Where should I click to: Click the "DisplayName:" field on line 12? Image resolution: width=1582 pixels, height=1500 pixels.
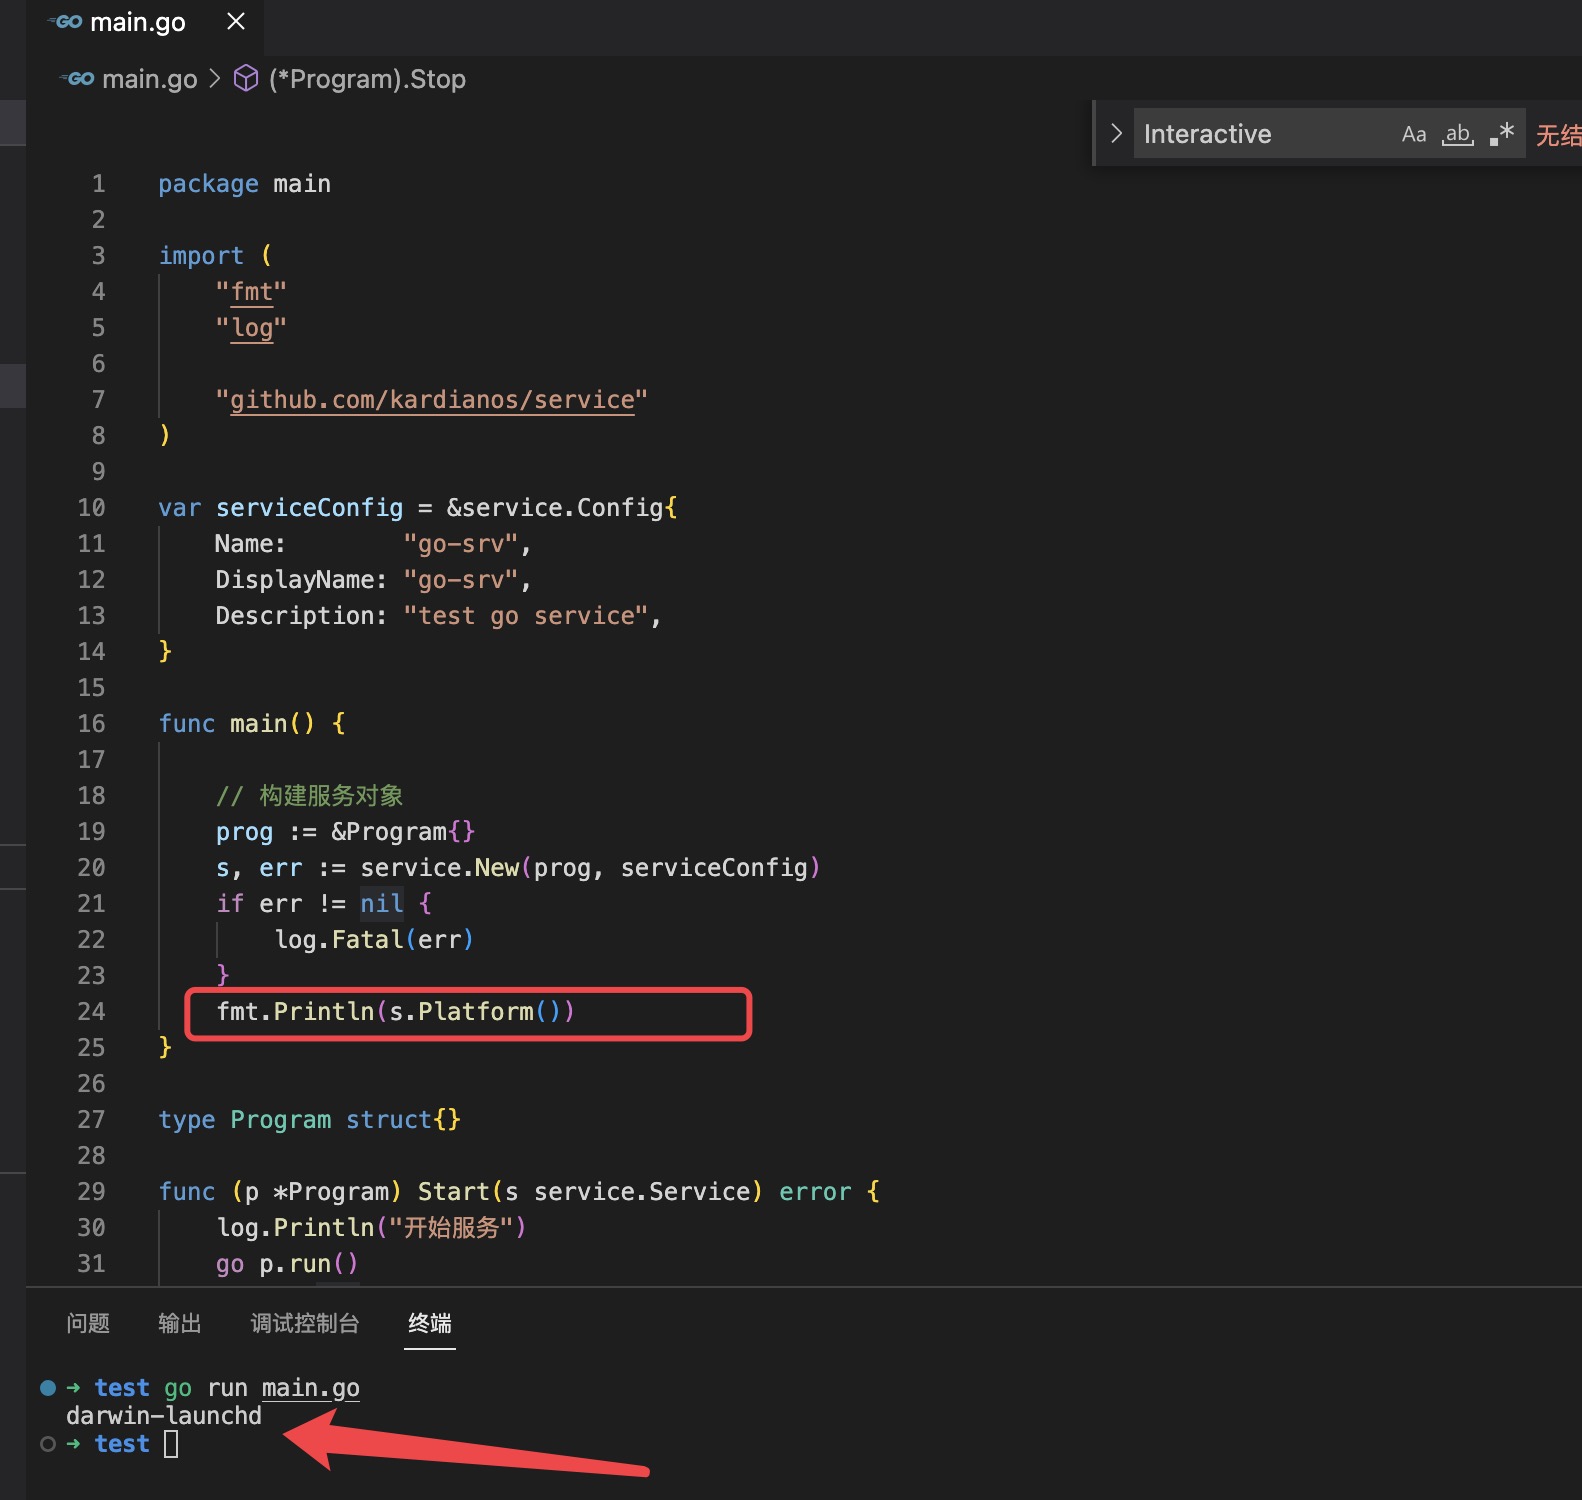point(301,580)
